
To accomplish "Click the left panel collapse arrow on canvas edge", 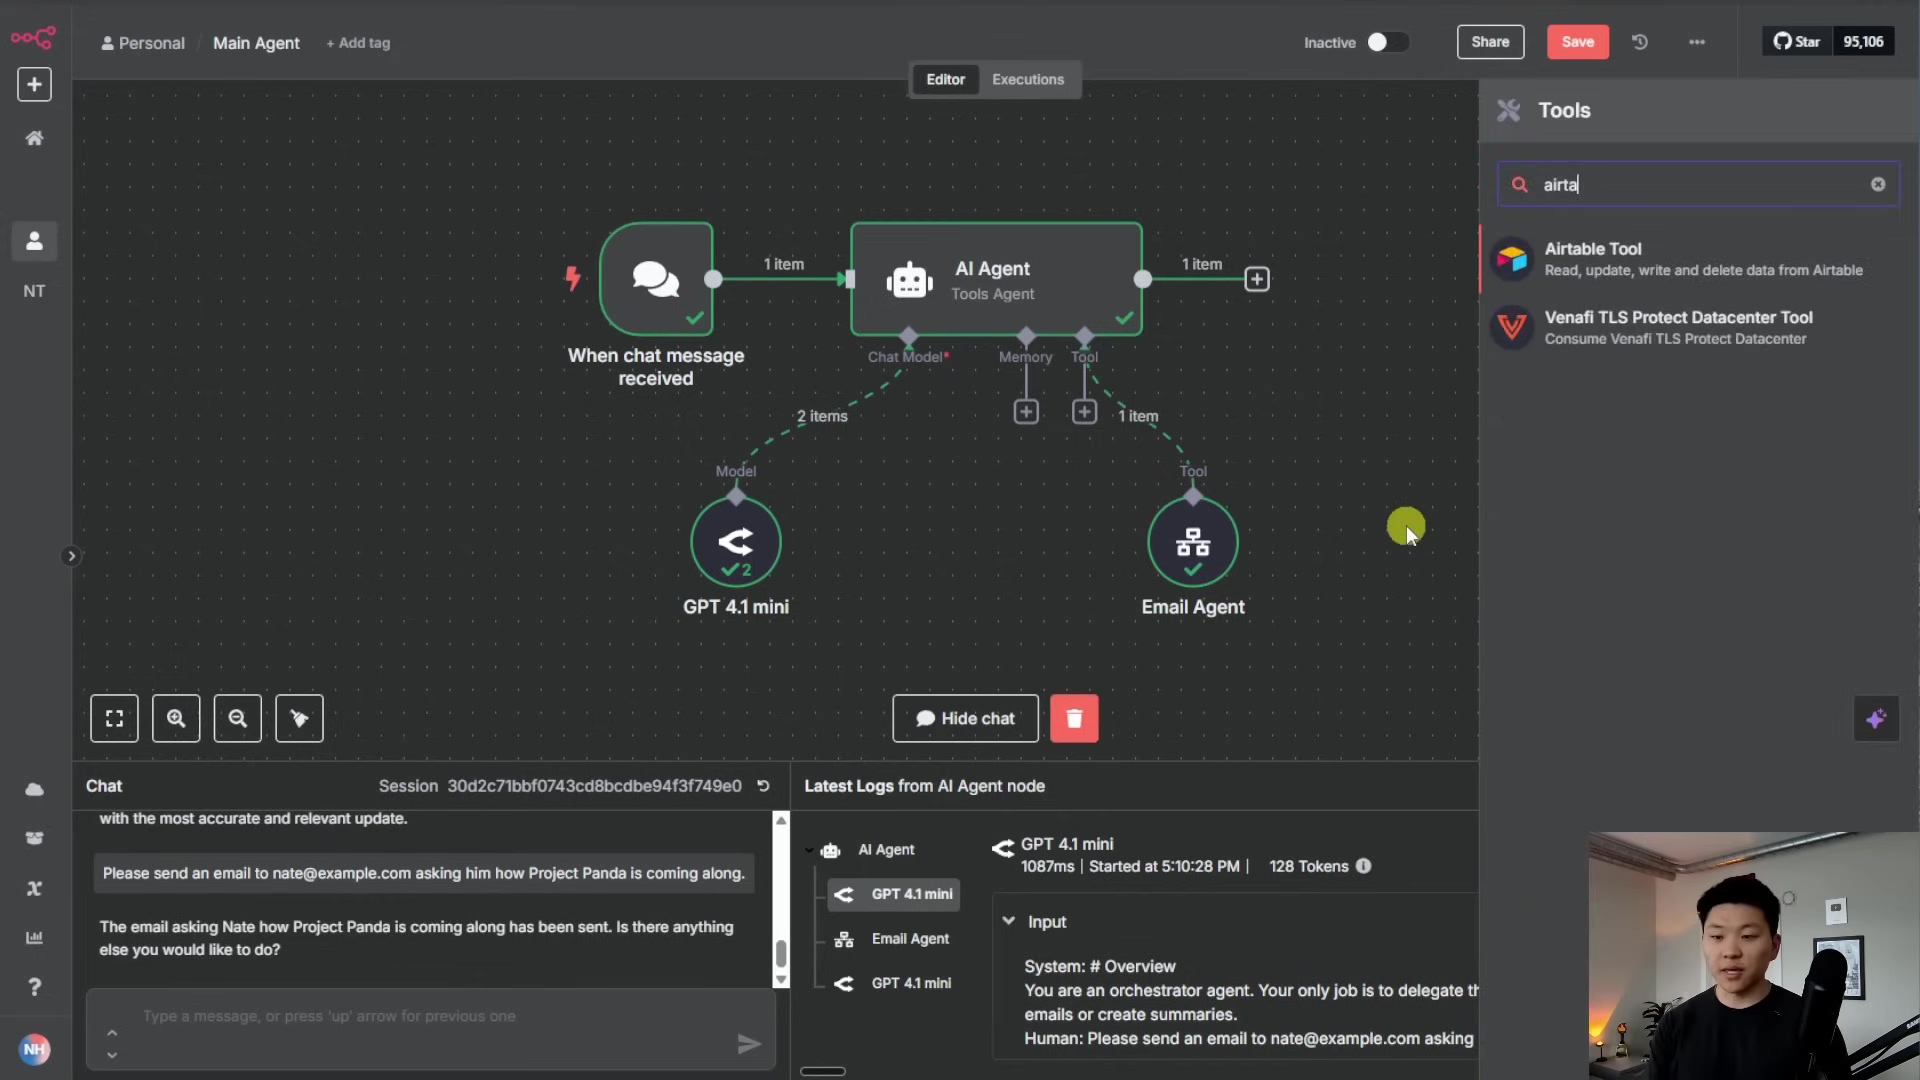I will click(x=70, y=555).
